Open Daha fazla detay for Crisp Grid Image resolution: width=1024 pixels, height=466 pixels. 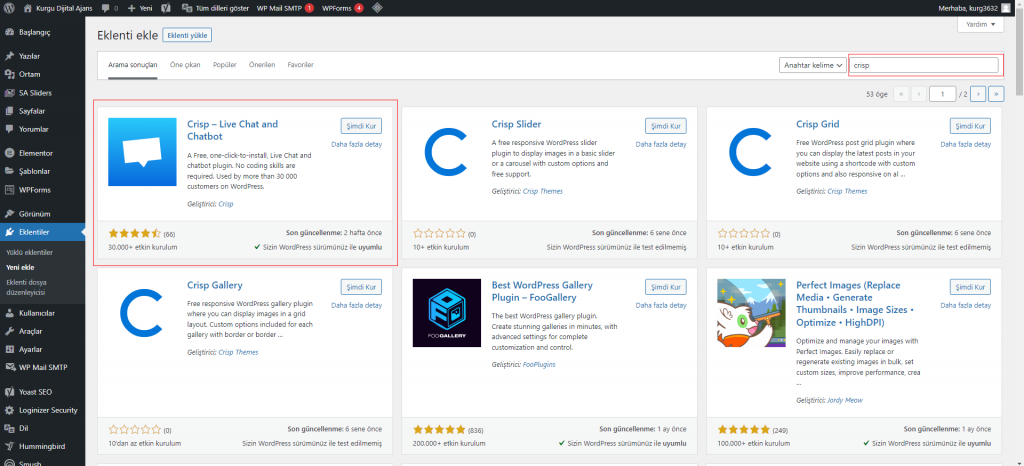965,144
